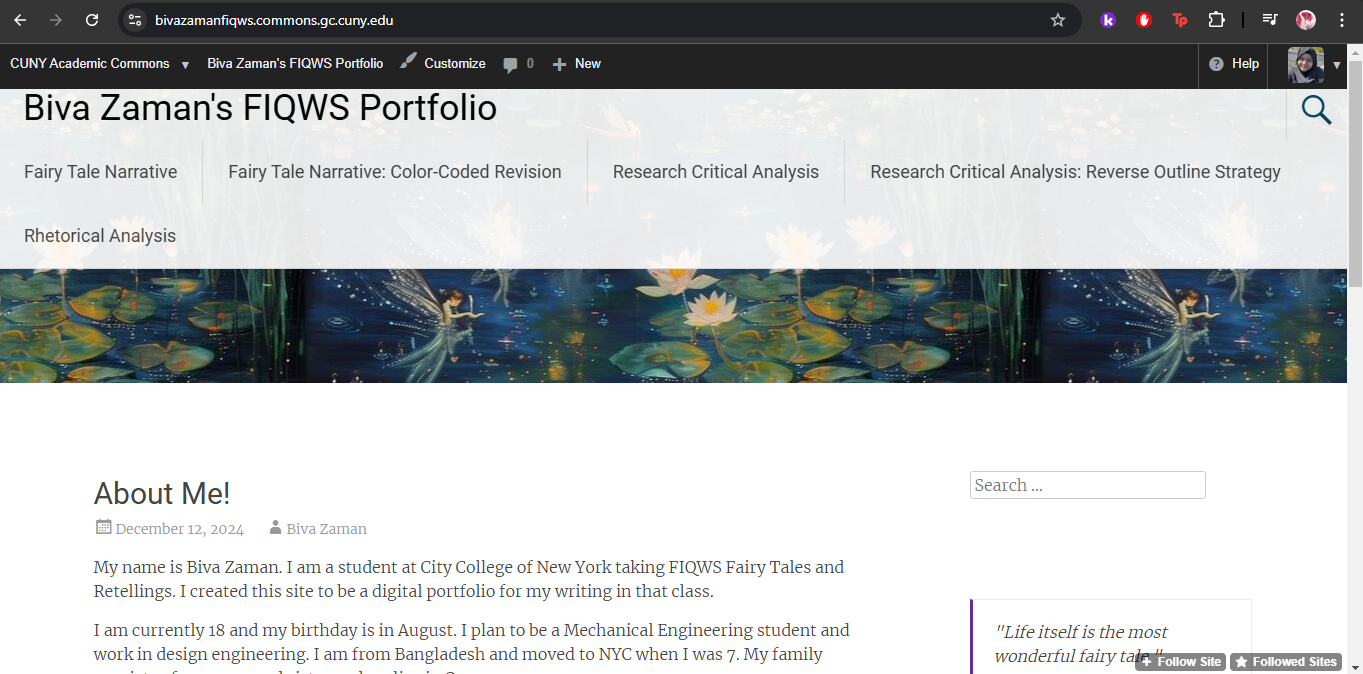Open the purple K extension
Screen dimensions: 1363x674
pos(1108,20)
